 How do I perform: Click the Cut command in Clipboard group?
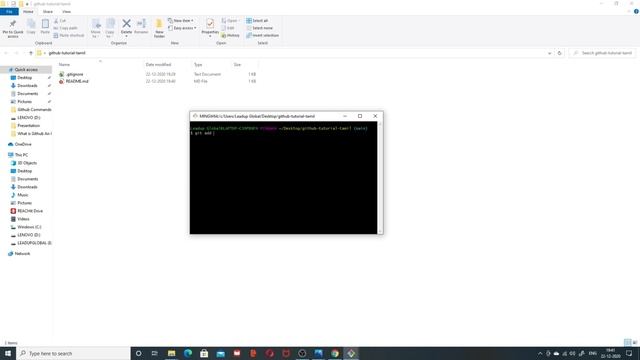60,20
